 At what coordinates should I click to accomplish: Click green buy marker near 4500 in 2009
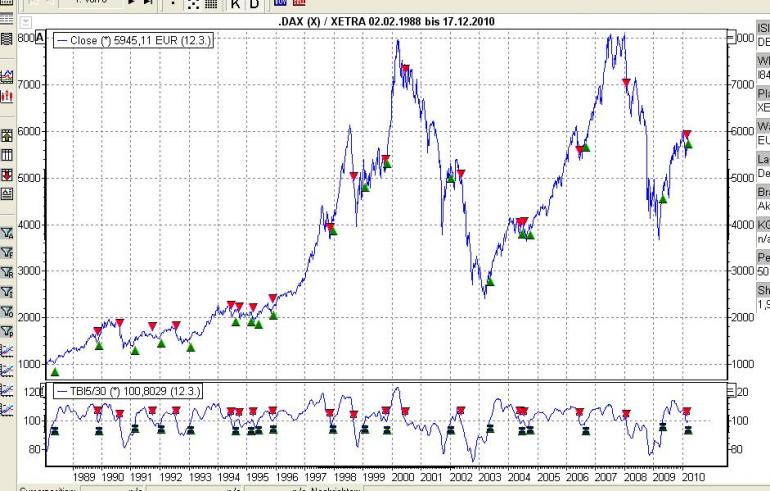(663, 199)
